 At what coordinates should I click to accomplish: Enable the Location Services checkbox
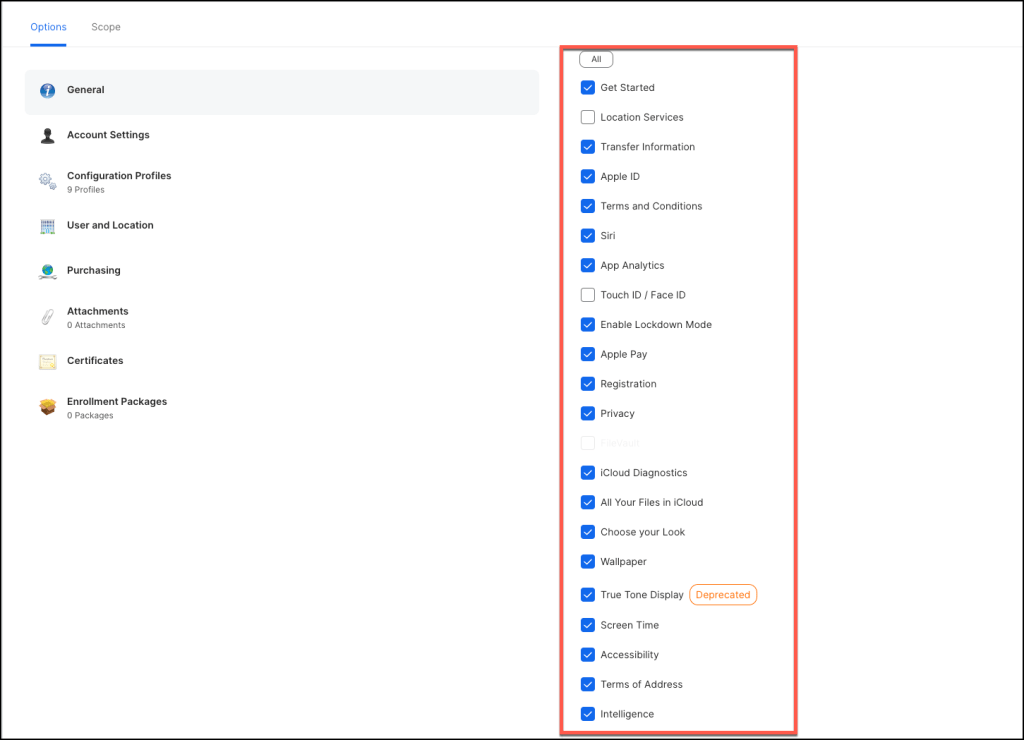(x=588, y=117)
